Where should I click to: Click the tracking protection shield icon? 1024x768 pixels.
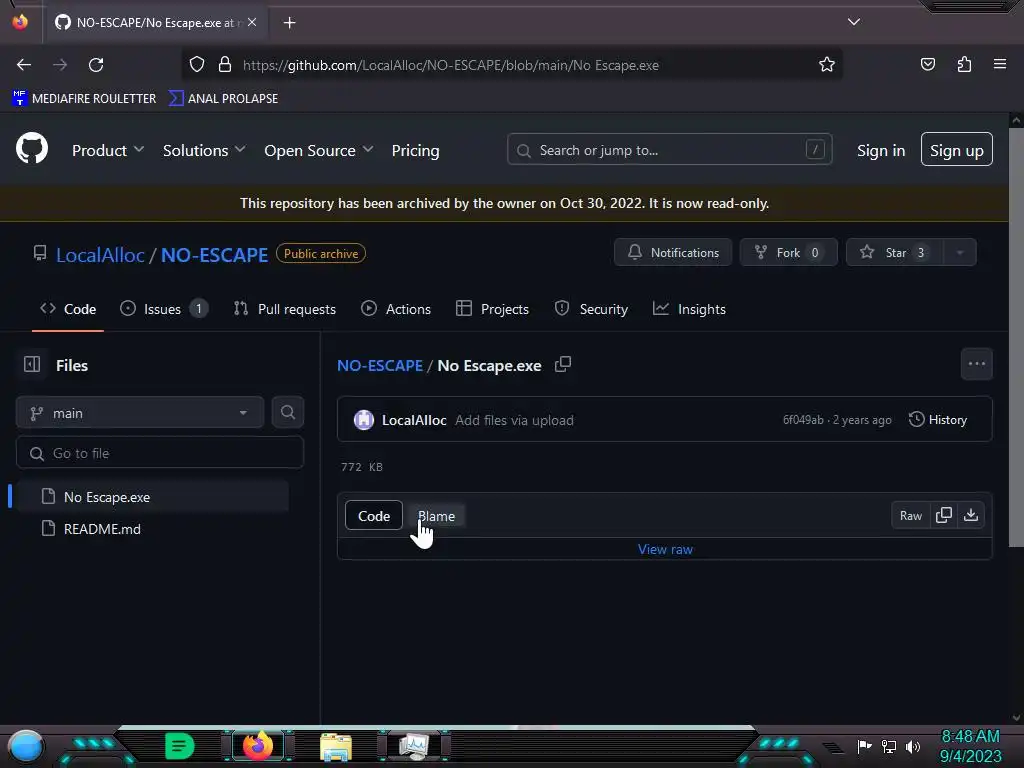tap(197, 65)
